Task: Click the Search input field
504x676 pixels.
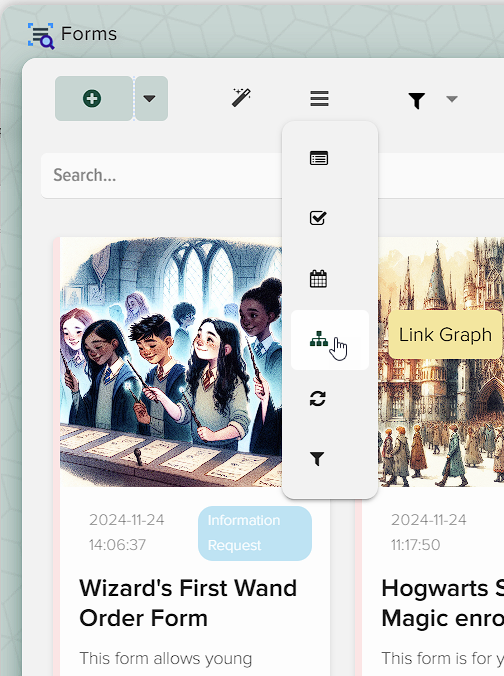Action: (x=162, y=175)
